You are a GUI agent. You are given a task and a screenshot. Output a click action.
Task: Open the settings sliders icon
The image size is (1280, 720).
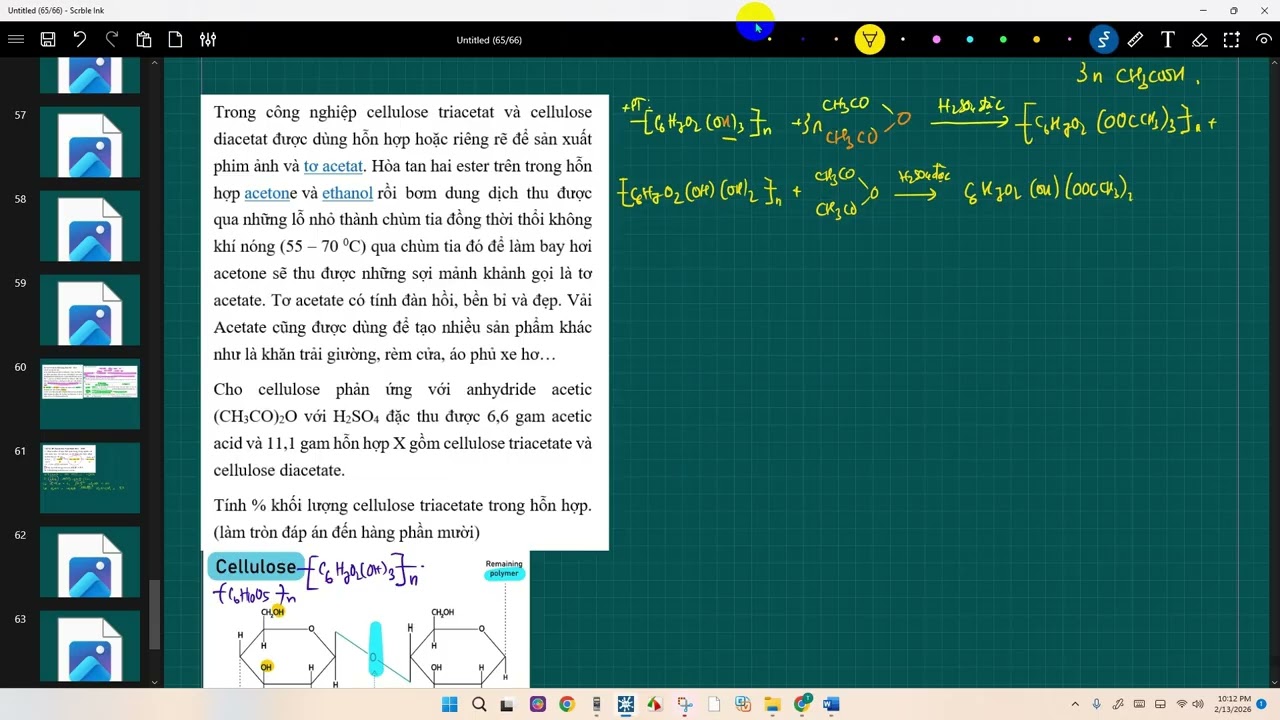click(x=208, y=40)
